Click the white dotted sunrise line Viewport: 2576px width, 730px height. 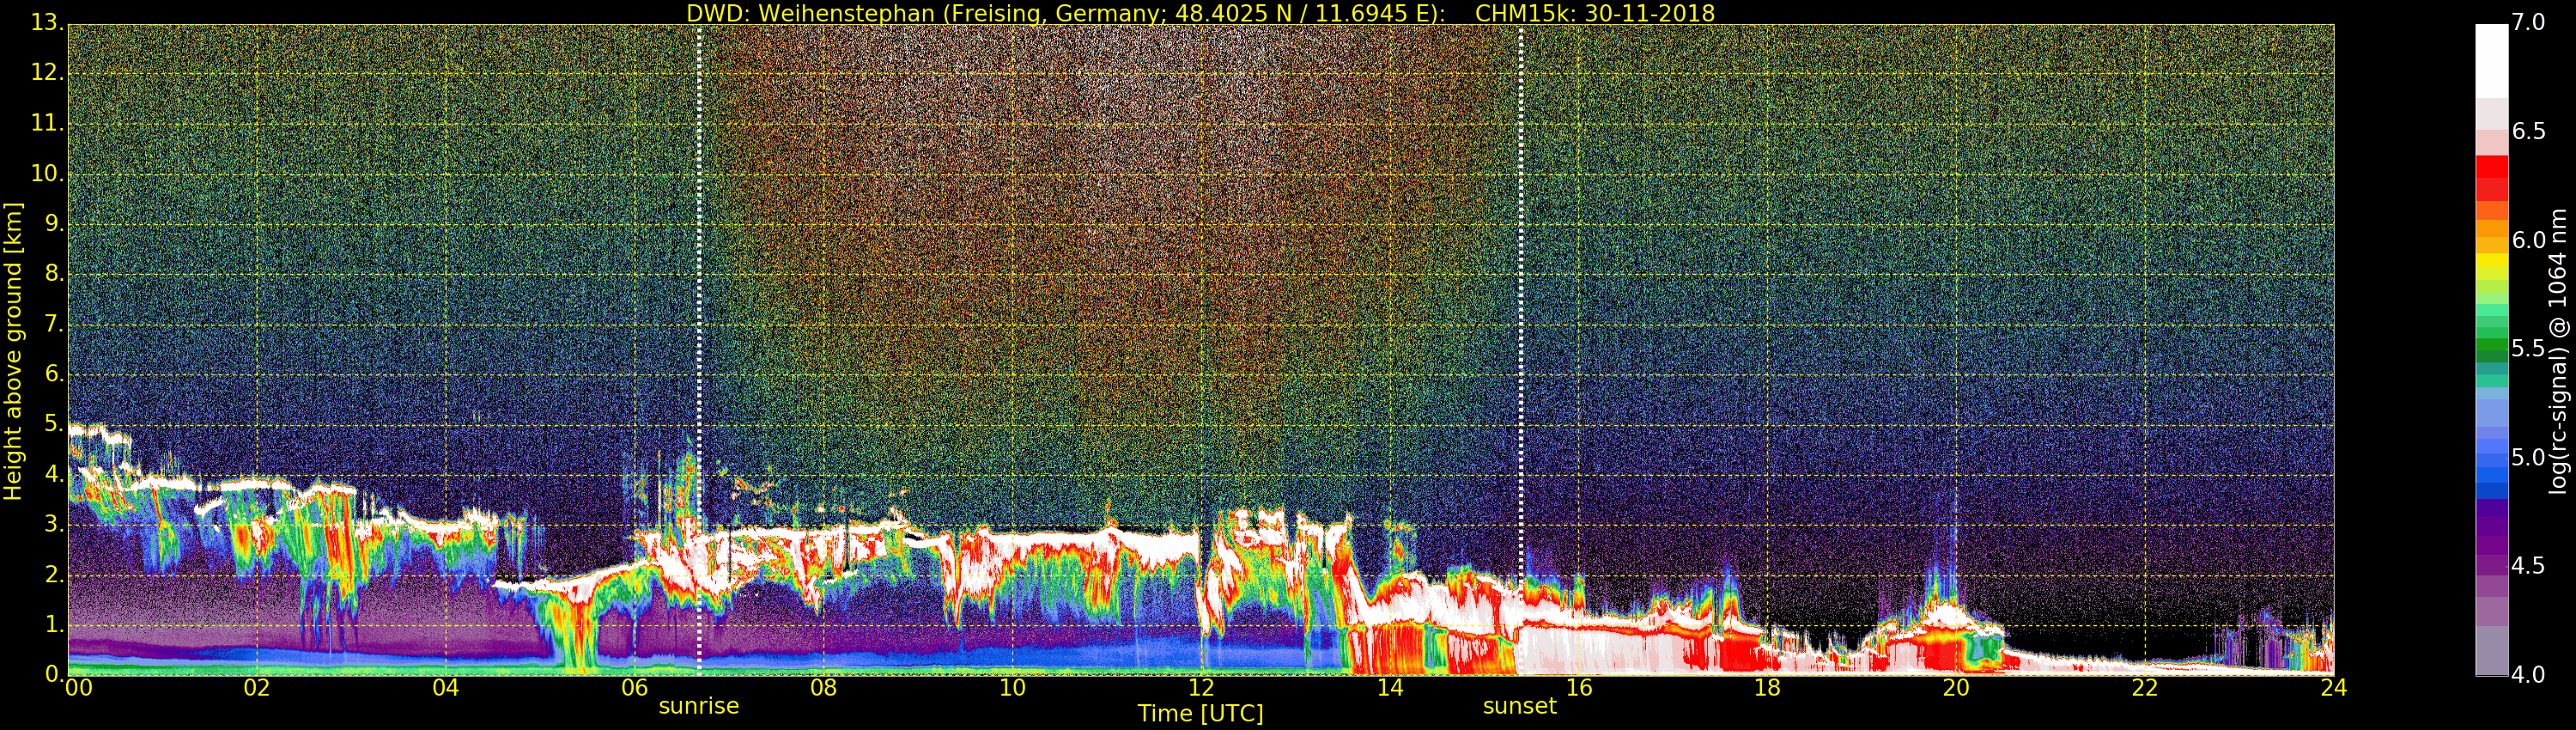click(x=699, y=300)
